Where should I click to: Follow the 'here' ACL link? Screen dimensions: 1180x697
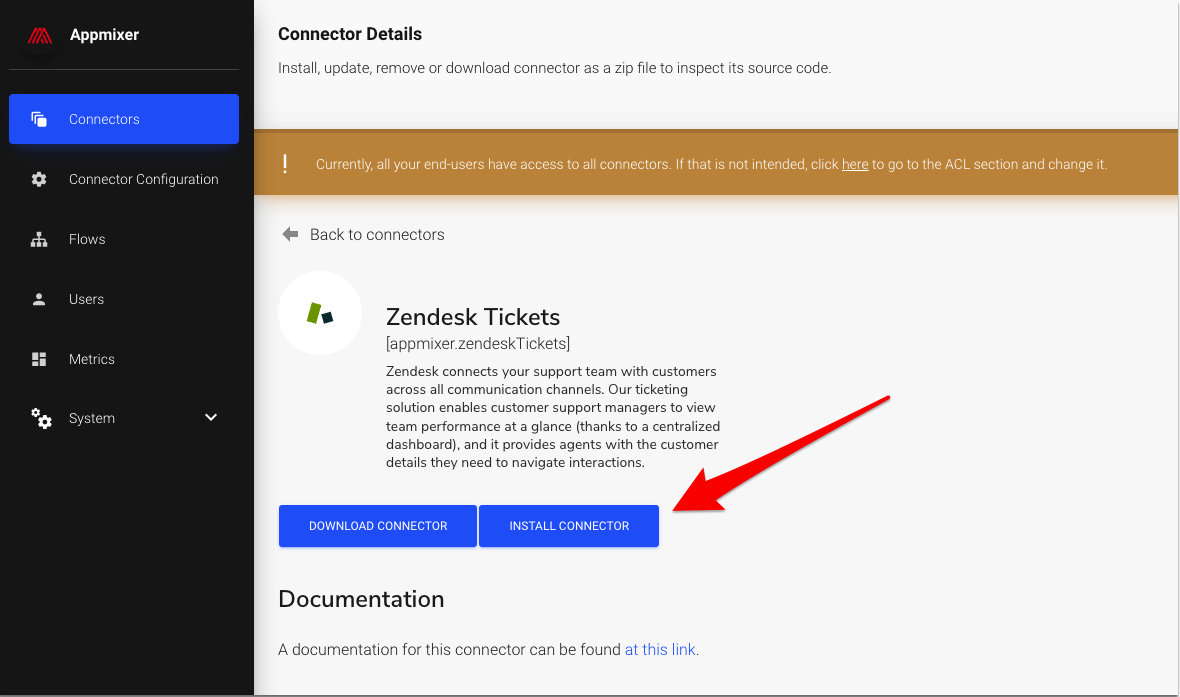[855, 164]
